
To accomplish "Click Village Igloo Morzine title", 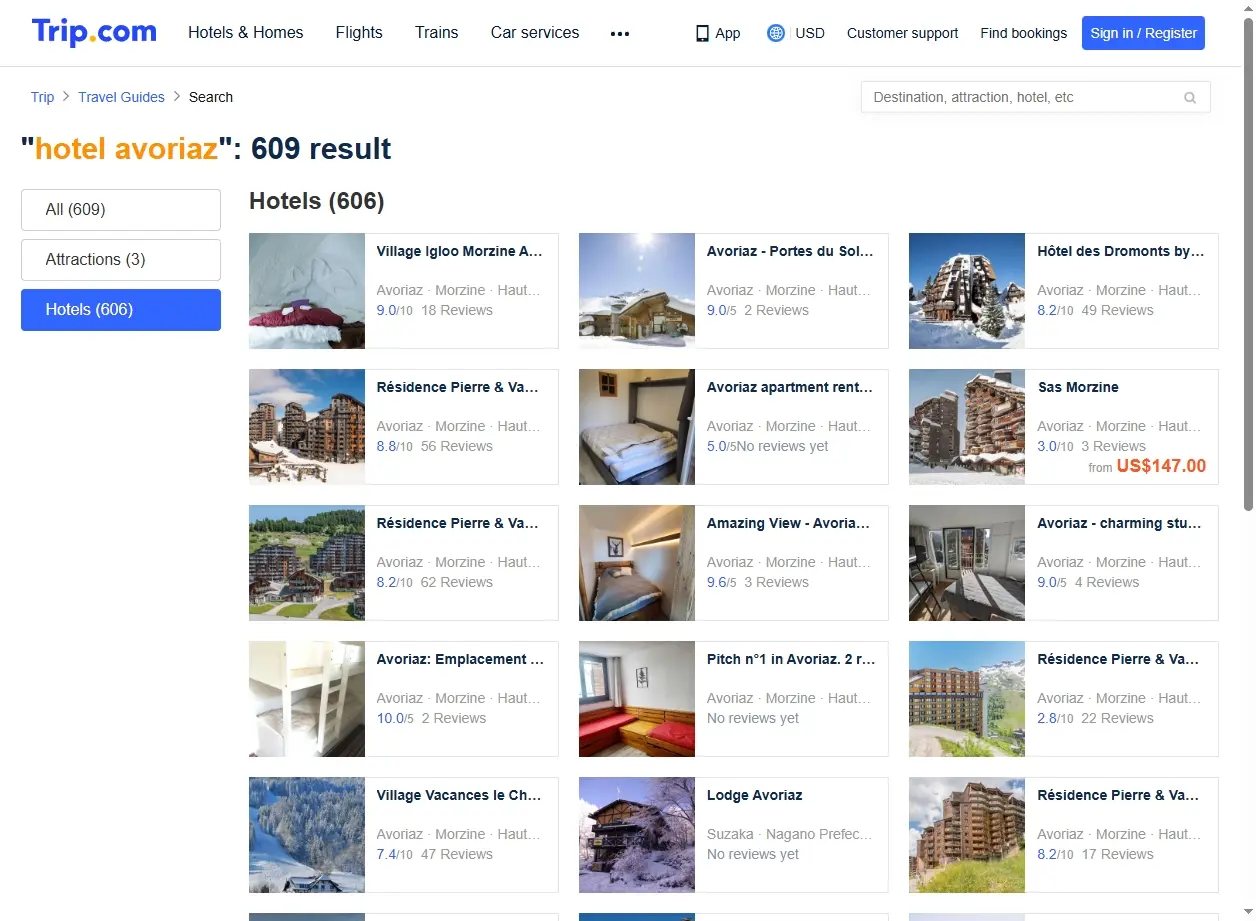I will [x=460, y=252].
